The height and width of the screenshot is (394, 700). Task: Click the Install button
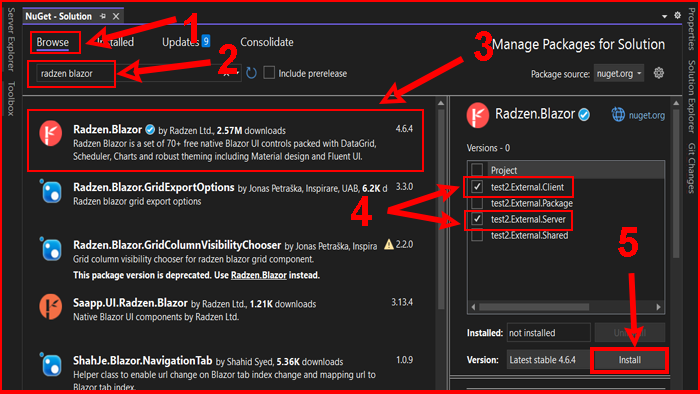[629, 360]
